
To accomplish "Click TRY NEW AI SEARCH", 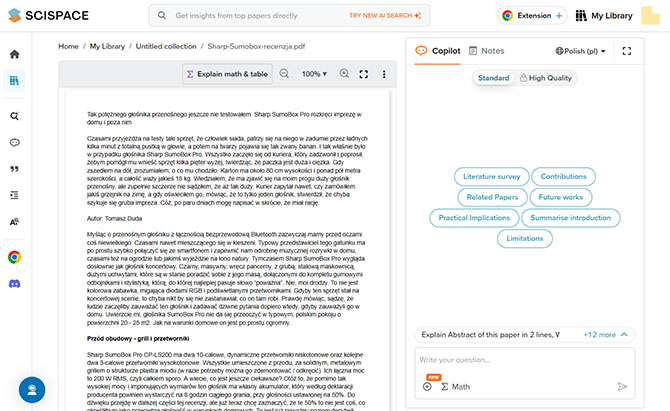I will coord(385,15).
